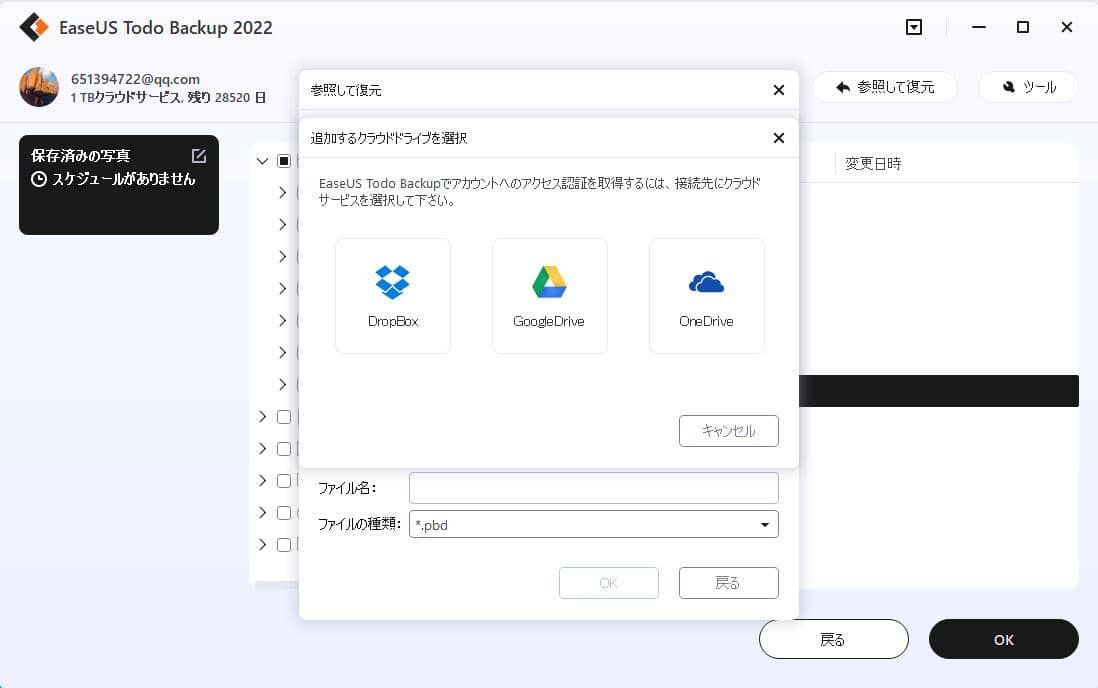The width and height of the screenshot is (1098, 688).
Task: Open the user account avatar
Action: (x=38, y=87)
